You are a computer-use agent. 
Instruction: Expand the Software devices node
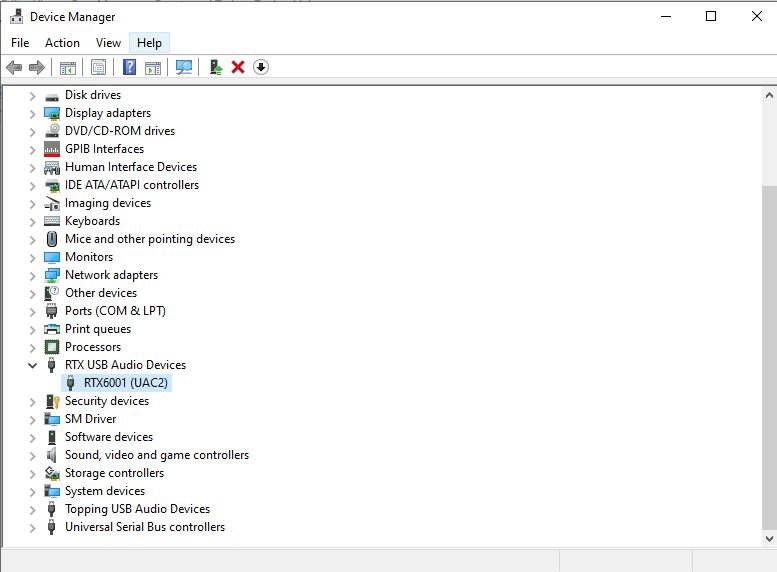pos(33,438)
